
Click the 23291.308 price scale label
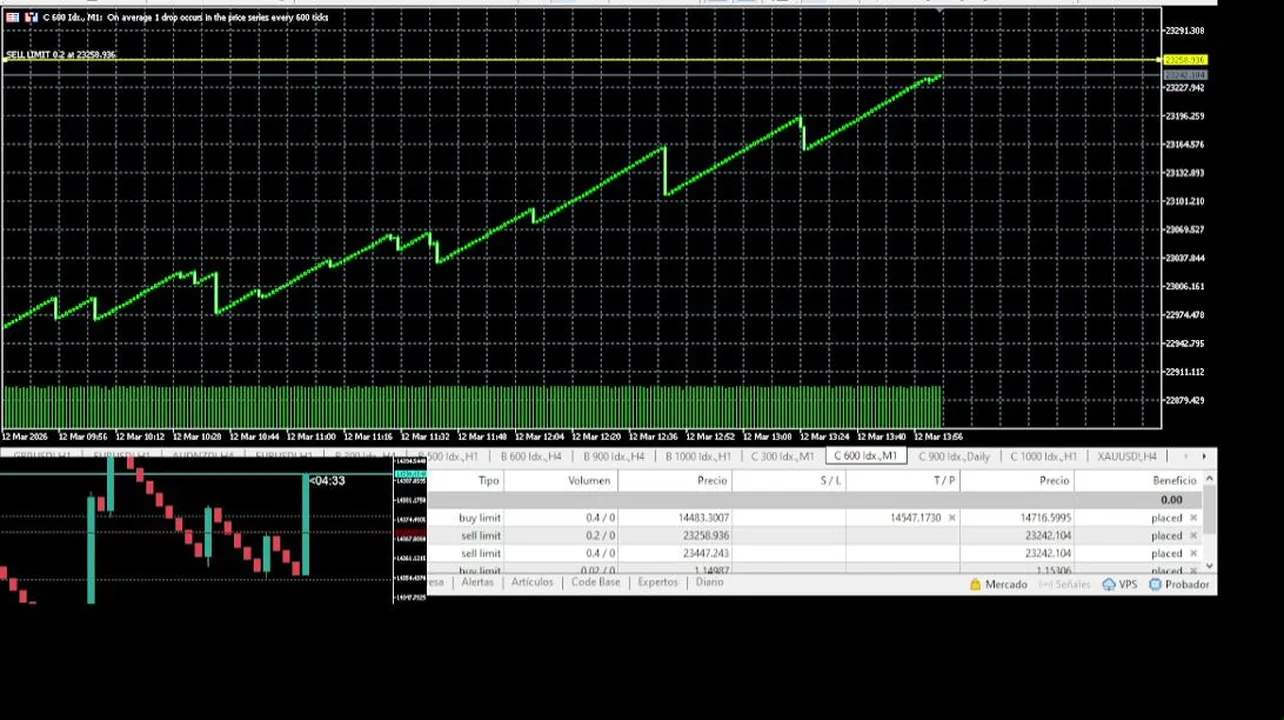pos(1185,31)
